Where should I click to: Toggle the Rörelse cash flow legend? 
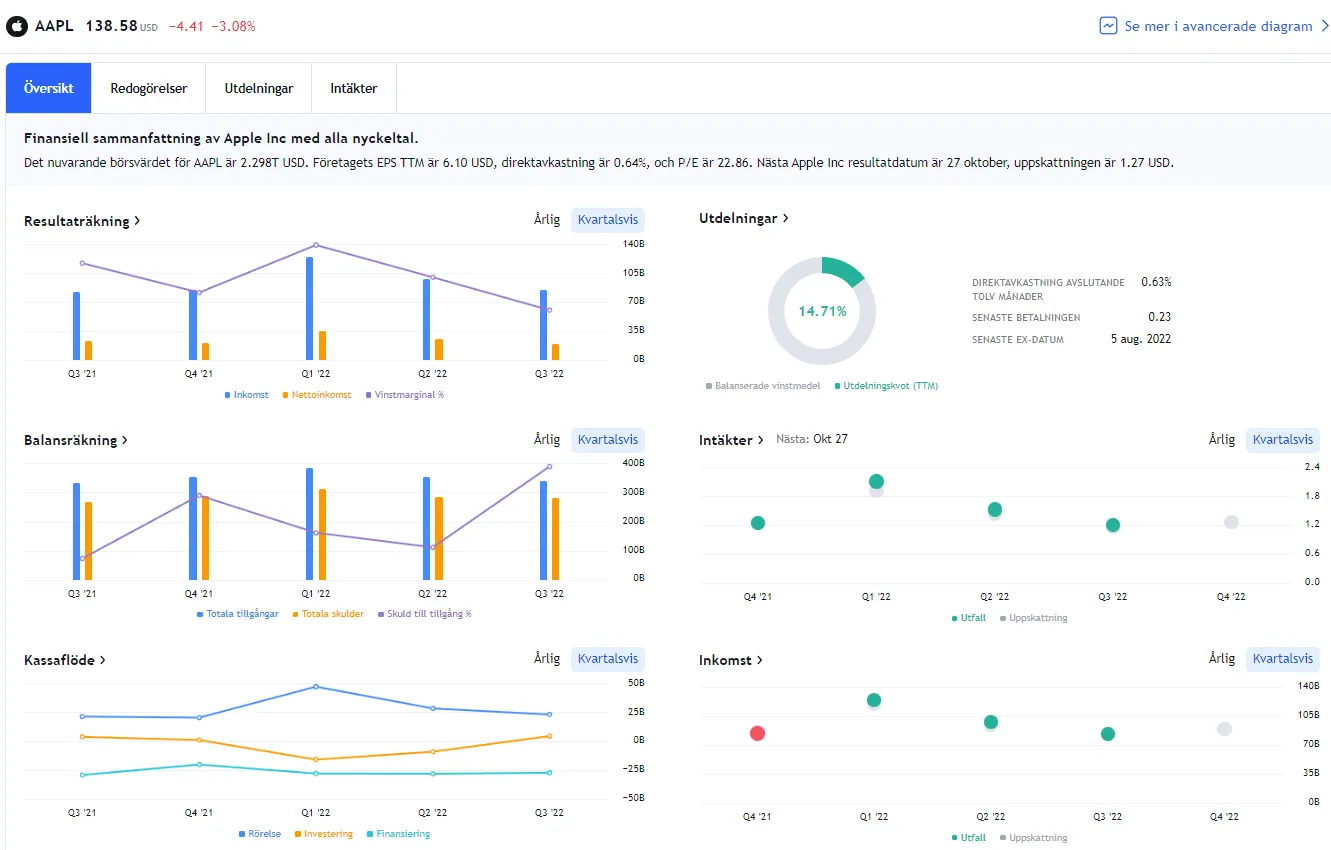tap(260, 834)
